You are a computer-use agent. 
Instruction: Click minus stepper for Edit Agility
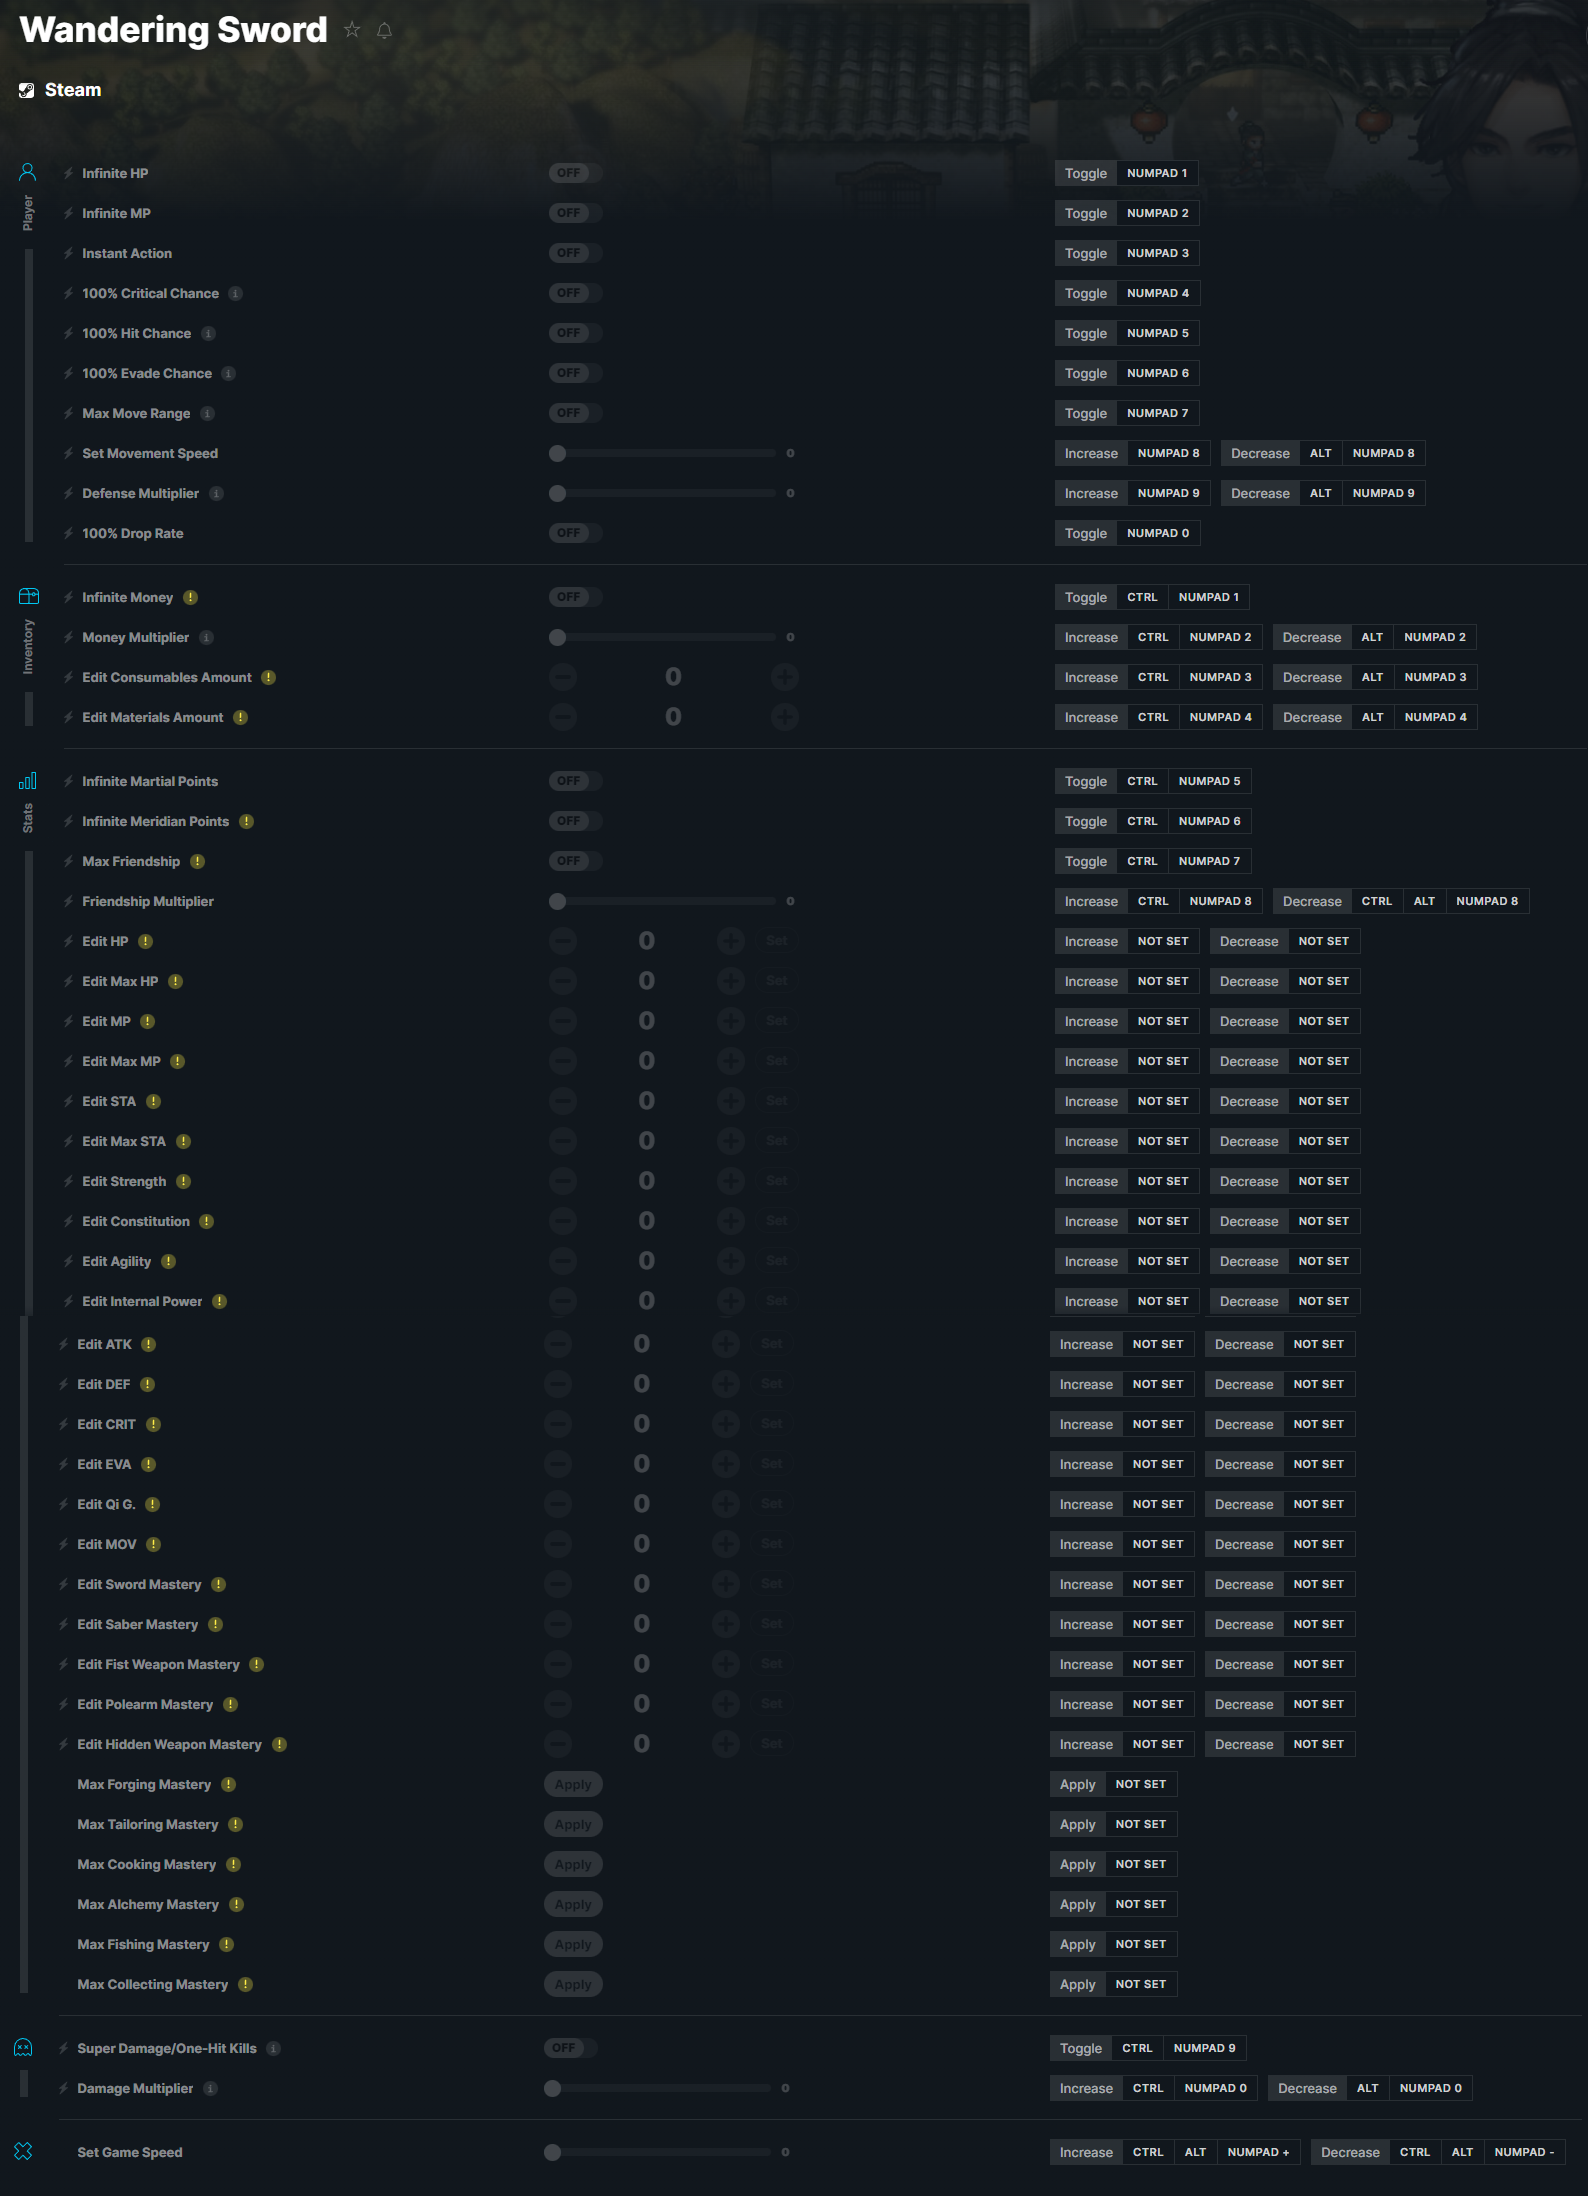tap(563, 1261)
